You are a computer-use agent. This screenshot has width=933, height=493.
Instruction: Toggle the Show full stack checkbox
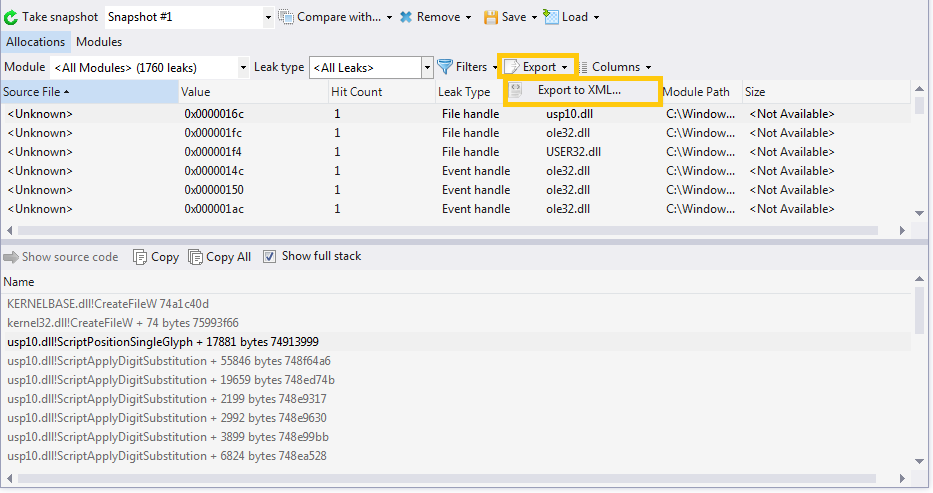269,257
